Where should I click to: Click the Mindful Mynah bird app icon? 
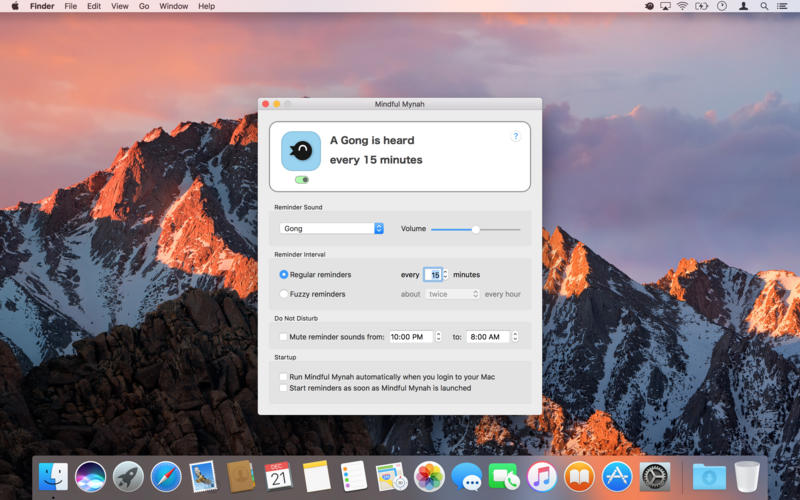point(301,151)
